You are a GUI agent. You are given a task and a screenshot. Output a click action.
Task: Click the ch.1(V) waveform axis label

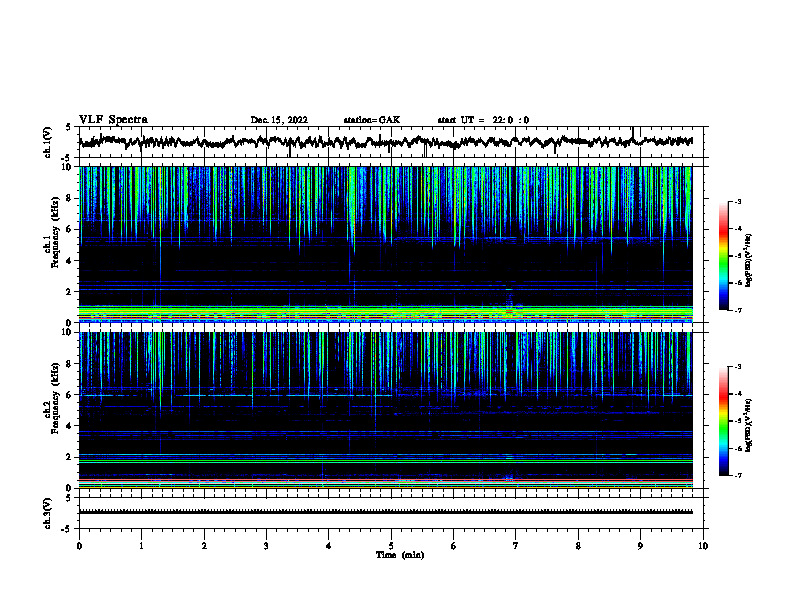(48, 142)
